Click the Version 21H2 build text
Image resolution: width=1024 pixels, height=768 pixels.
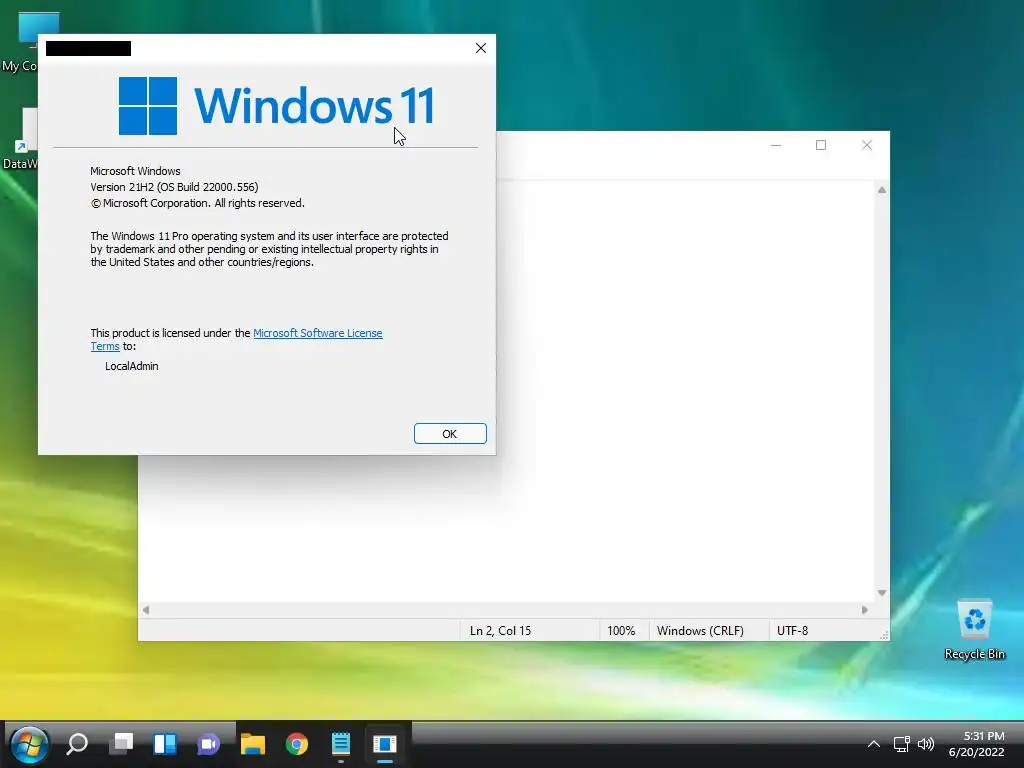(174, 187)
